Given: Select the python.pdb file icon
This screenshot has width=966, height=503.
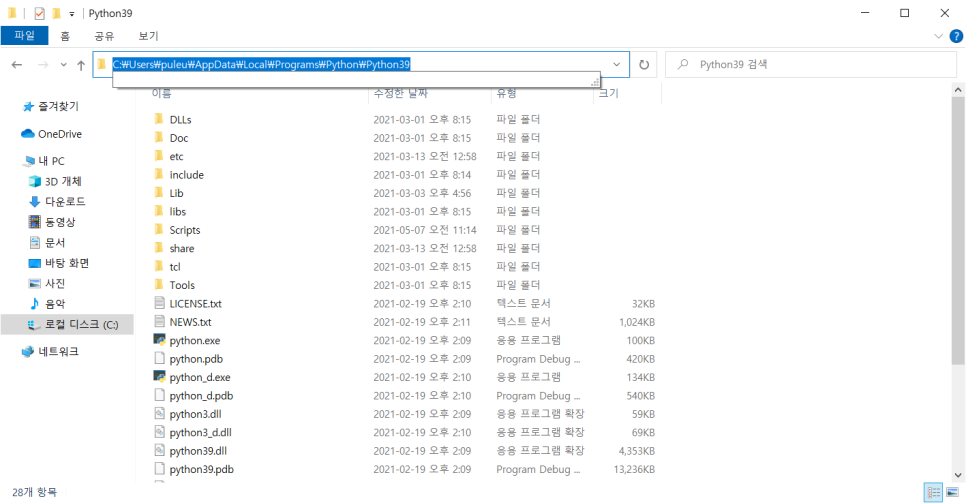Looking at the screenshot, I should tap(160, 359).
